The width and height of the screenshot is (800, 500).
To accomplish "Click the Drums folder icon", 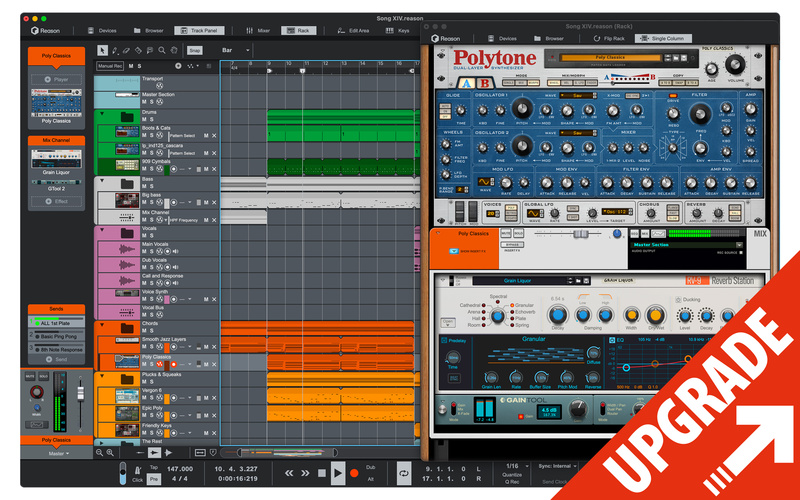I will tap(127, 116).
